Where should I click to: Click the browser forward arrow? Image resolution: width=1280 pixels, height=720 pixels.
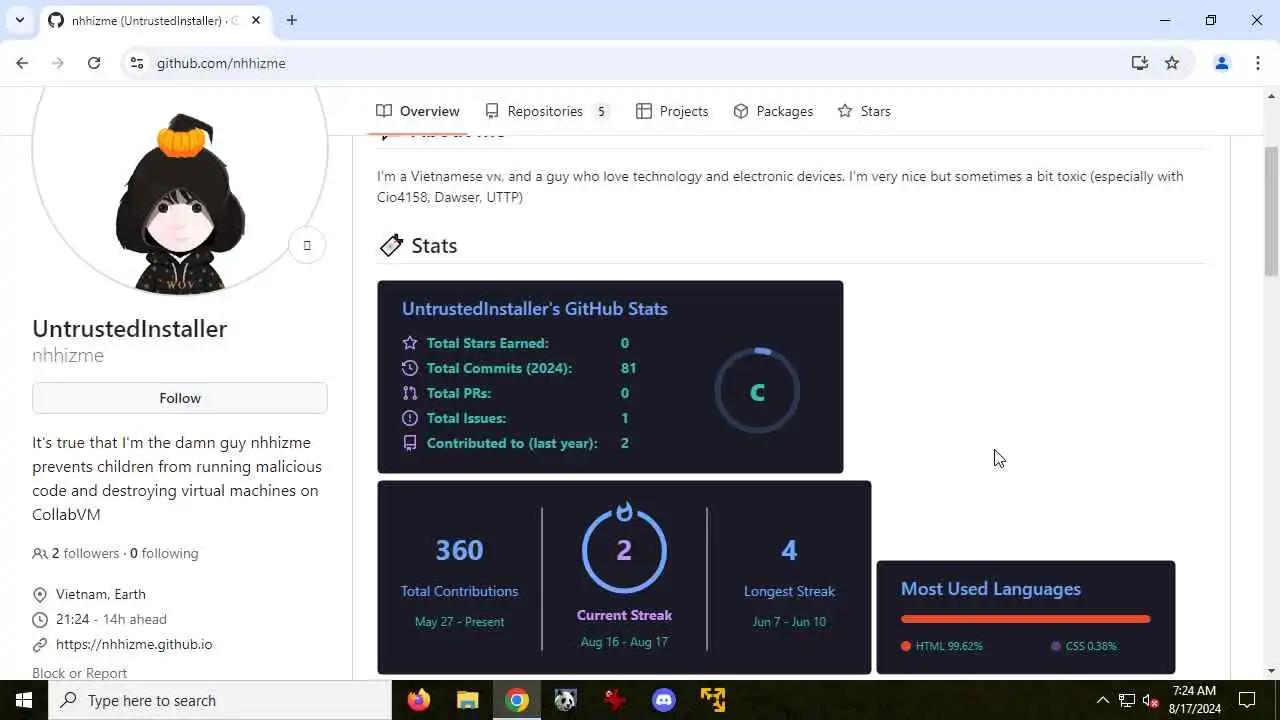tap(58, 63)
